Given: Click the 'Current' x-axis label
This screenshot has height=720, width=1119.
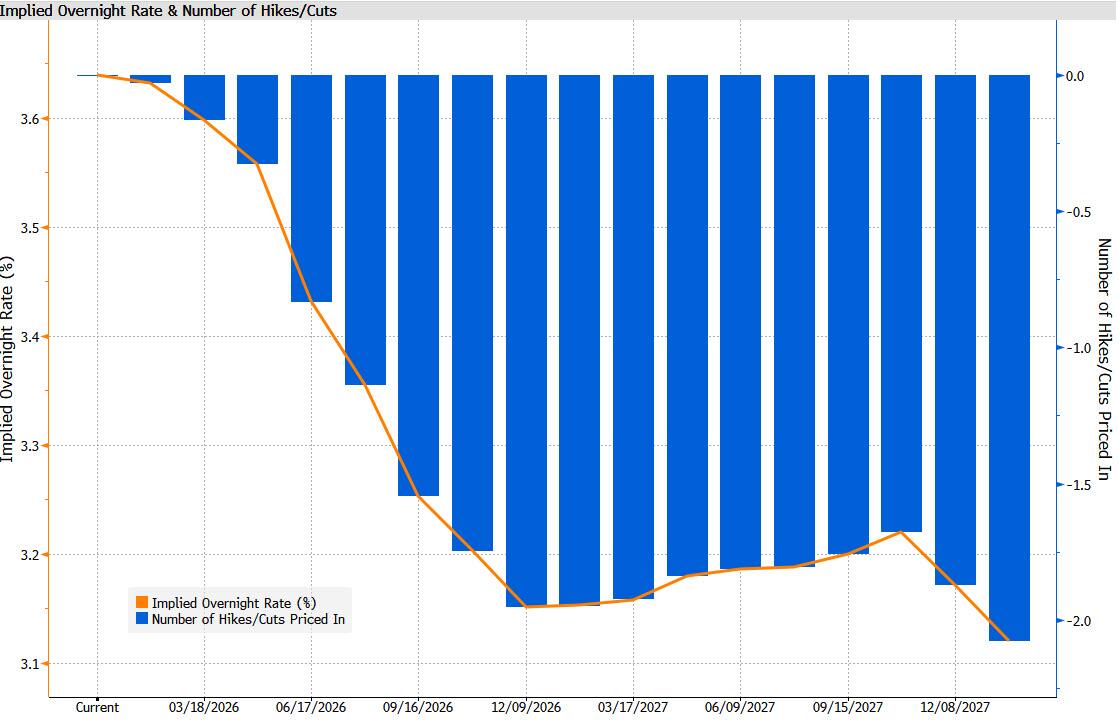Looking at the screenshot, I should [97, 707].
